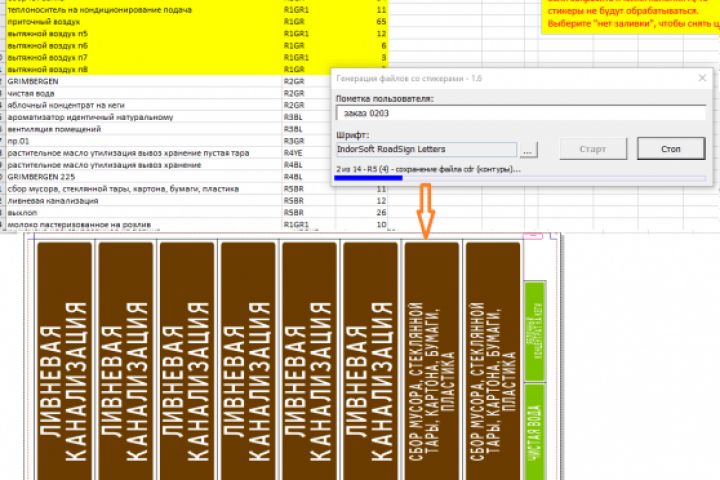
Task: Select cell 'ароматизатор идентичный натуральному'
Action: click(144, 117)
